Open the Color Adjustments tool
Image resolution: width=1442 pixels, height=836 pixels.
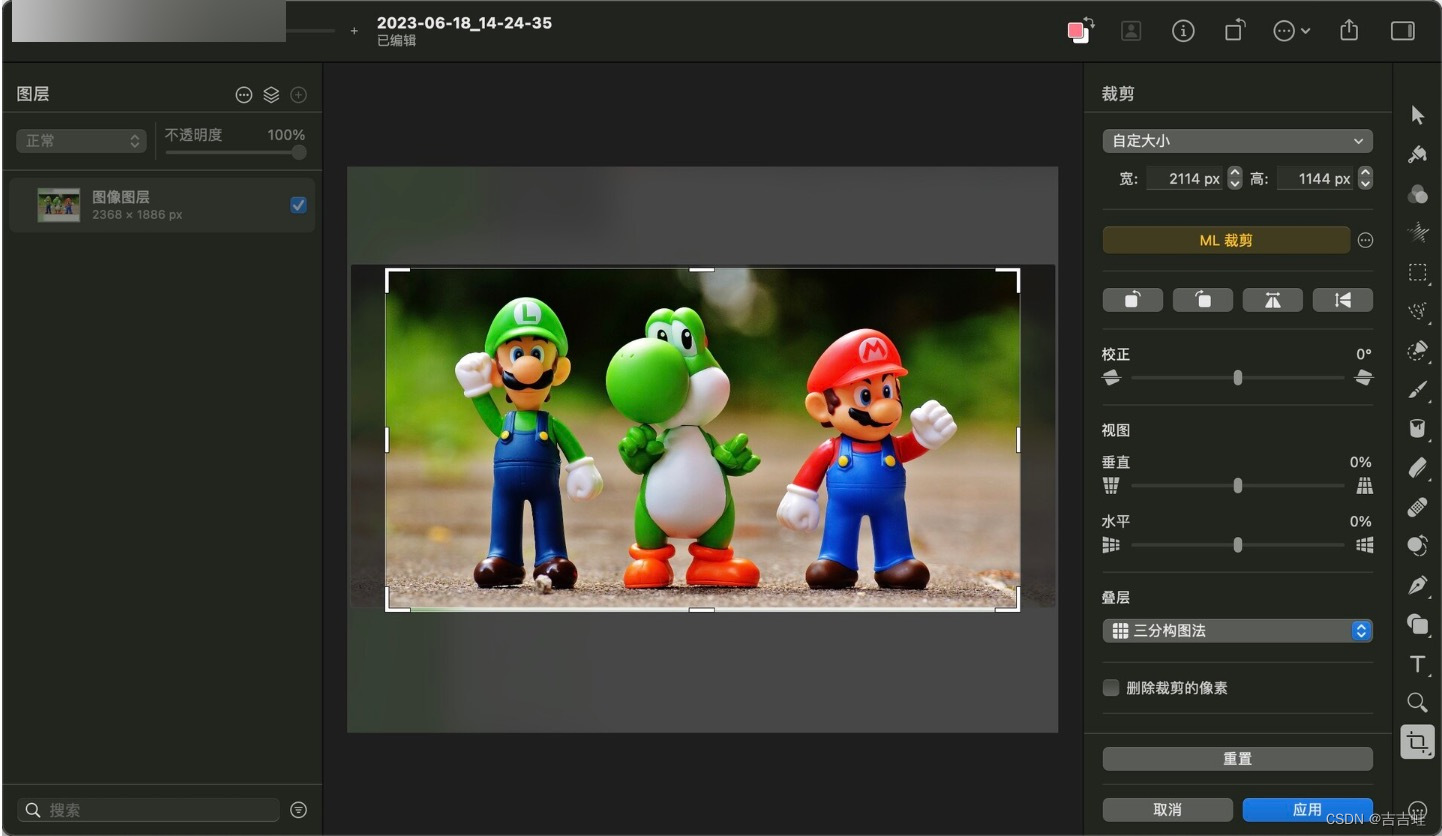pyautogui.click(x=1417, y=193)
